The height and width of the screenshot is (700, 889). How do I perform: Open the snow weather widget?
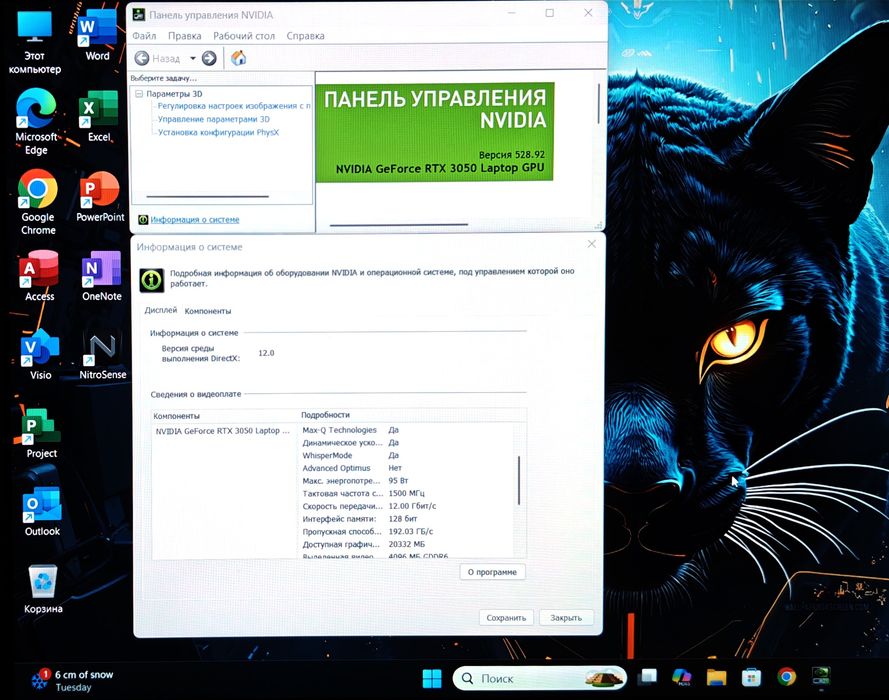[72, 680]
